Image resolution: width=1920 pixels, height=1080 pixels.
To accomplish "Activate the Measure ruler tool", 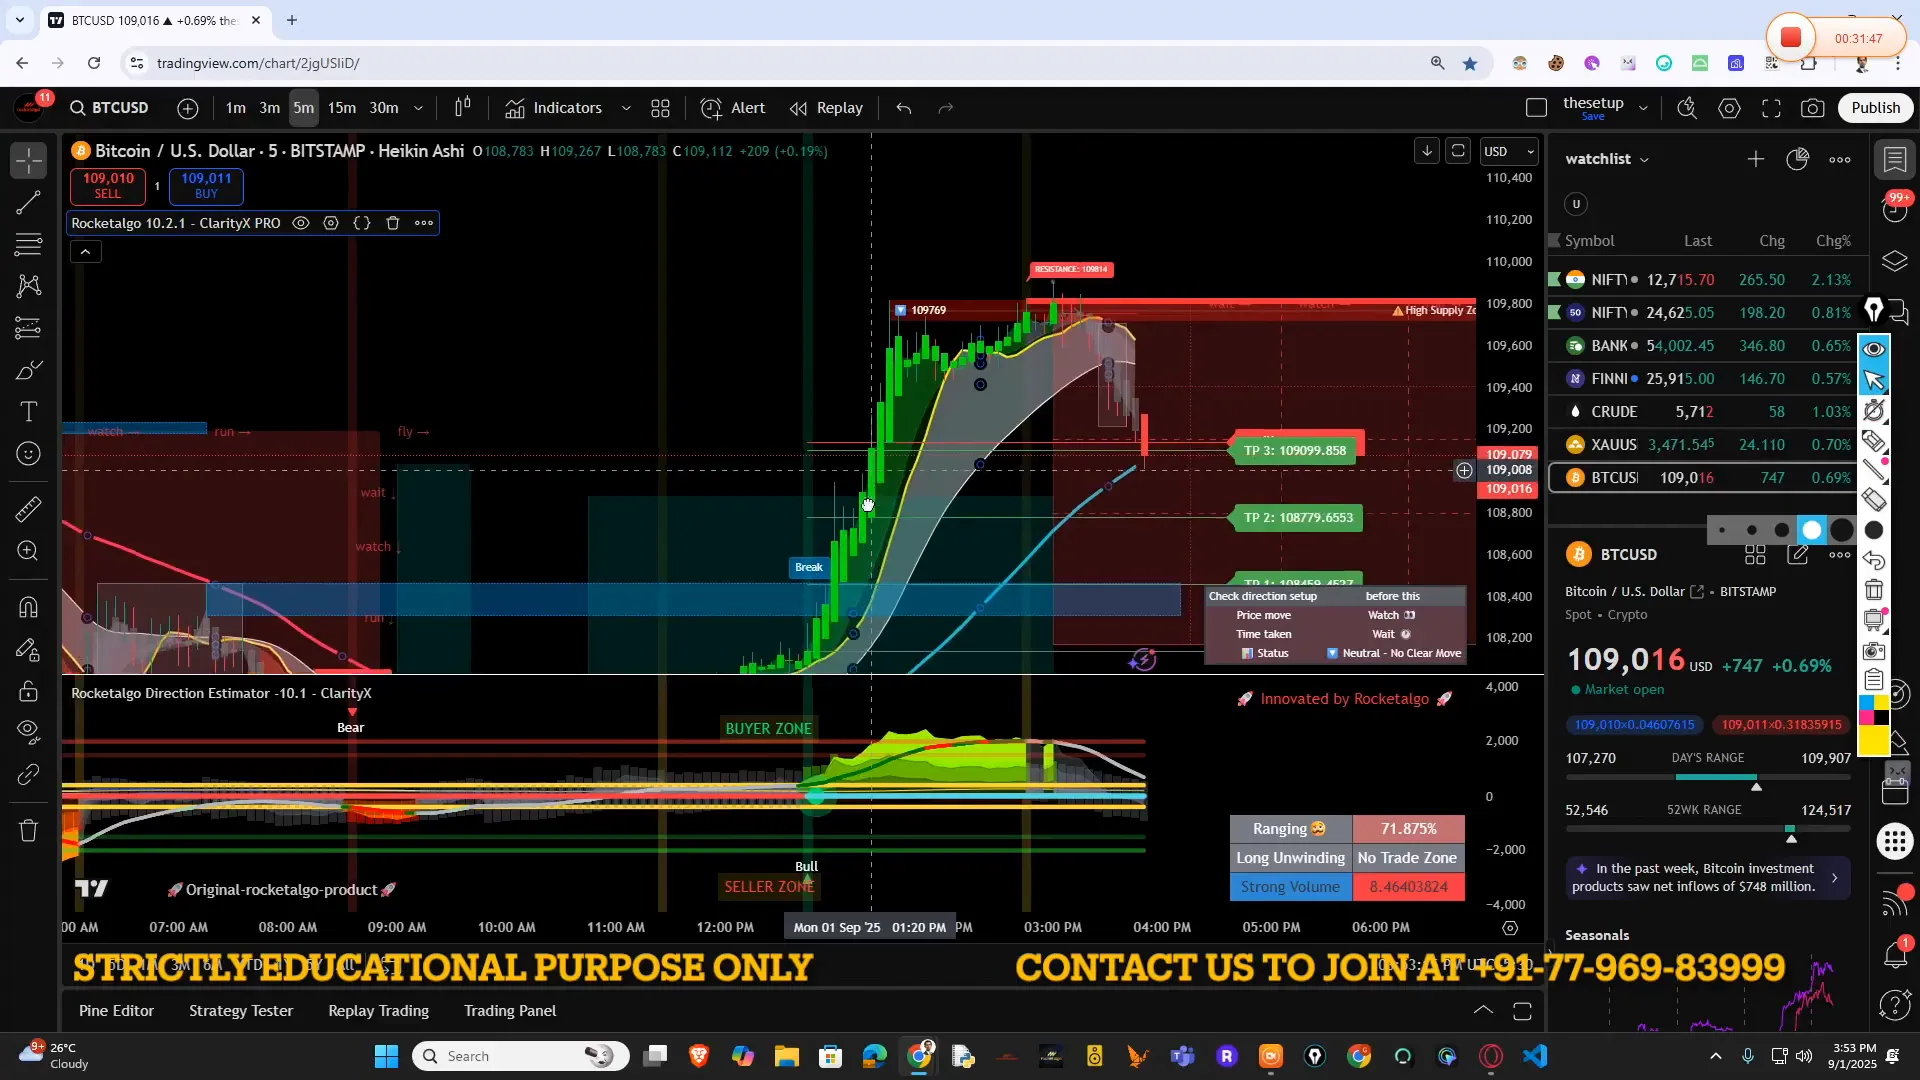I will click(28, 510).
